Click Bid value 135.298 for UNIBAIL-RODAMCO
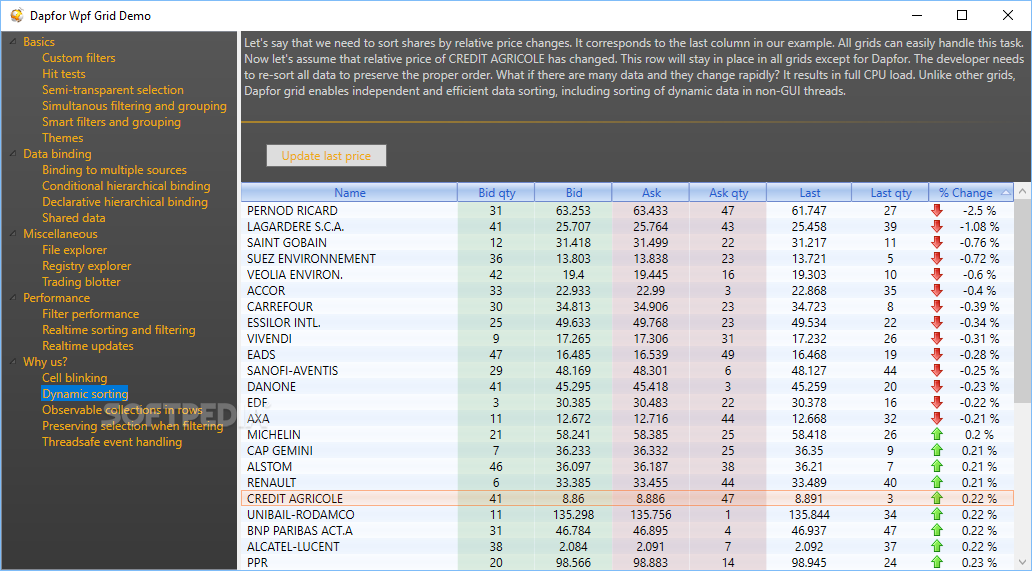This screenshot has height=571, width=1032. 573,514
